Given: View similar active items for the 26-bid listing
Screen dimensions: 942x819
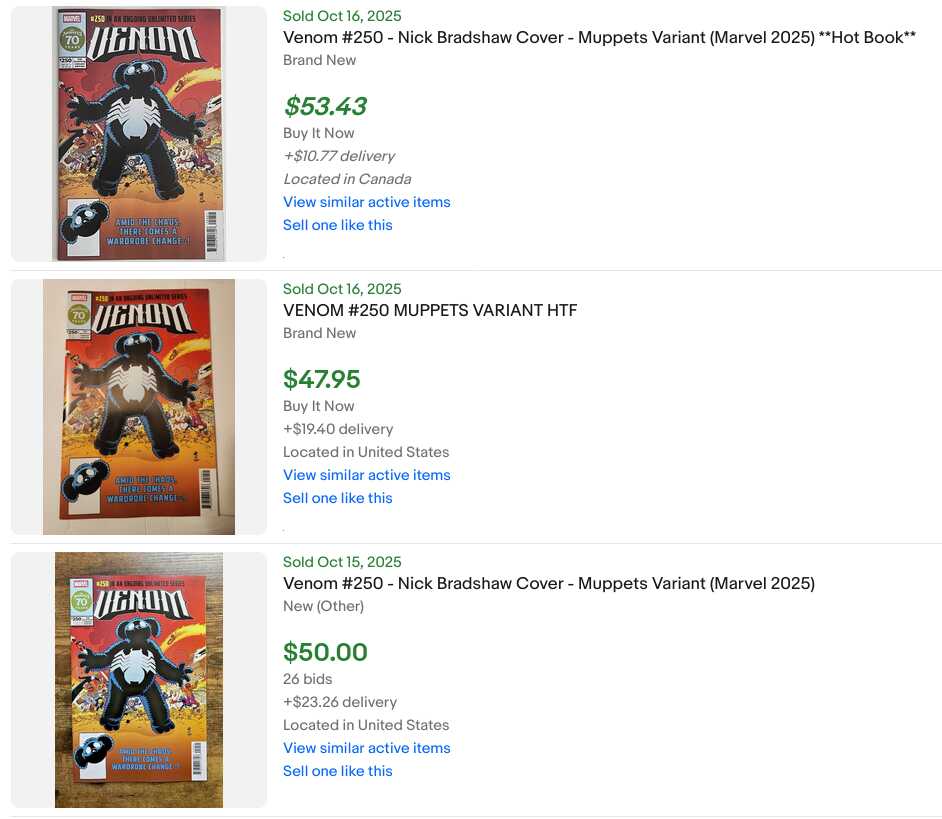Looking at the screenshot, I should pos(366,748).
